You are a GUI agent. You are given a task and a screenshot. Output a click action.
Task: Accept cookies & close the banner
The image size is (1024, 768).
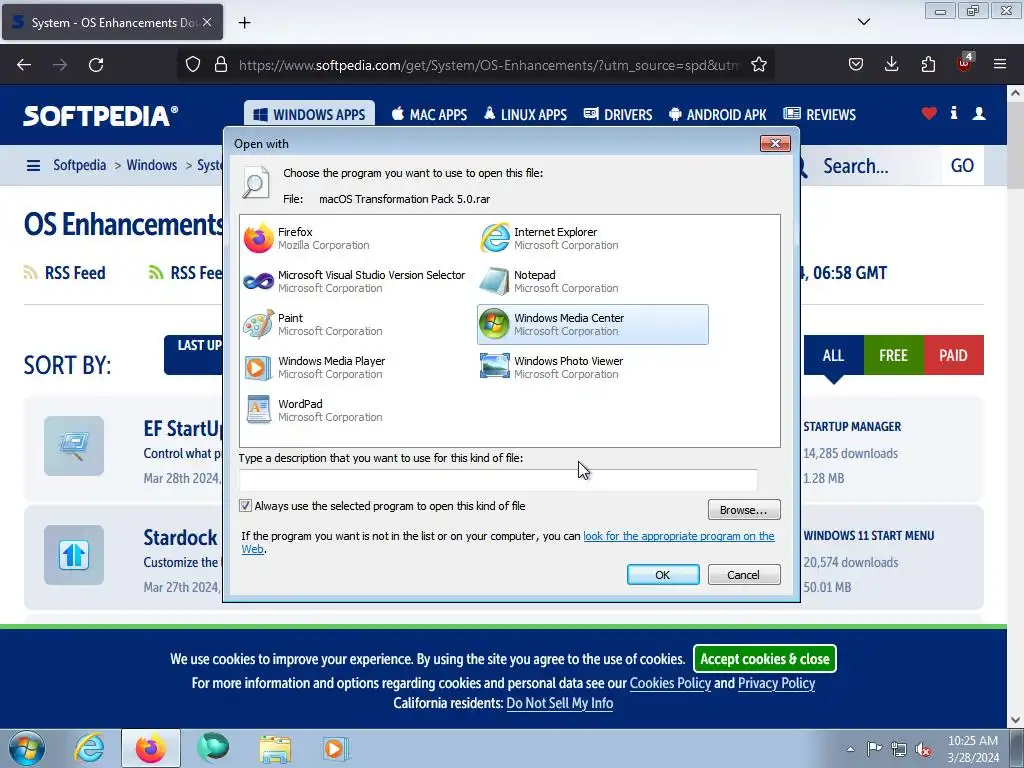click(x=765, y=659)
